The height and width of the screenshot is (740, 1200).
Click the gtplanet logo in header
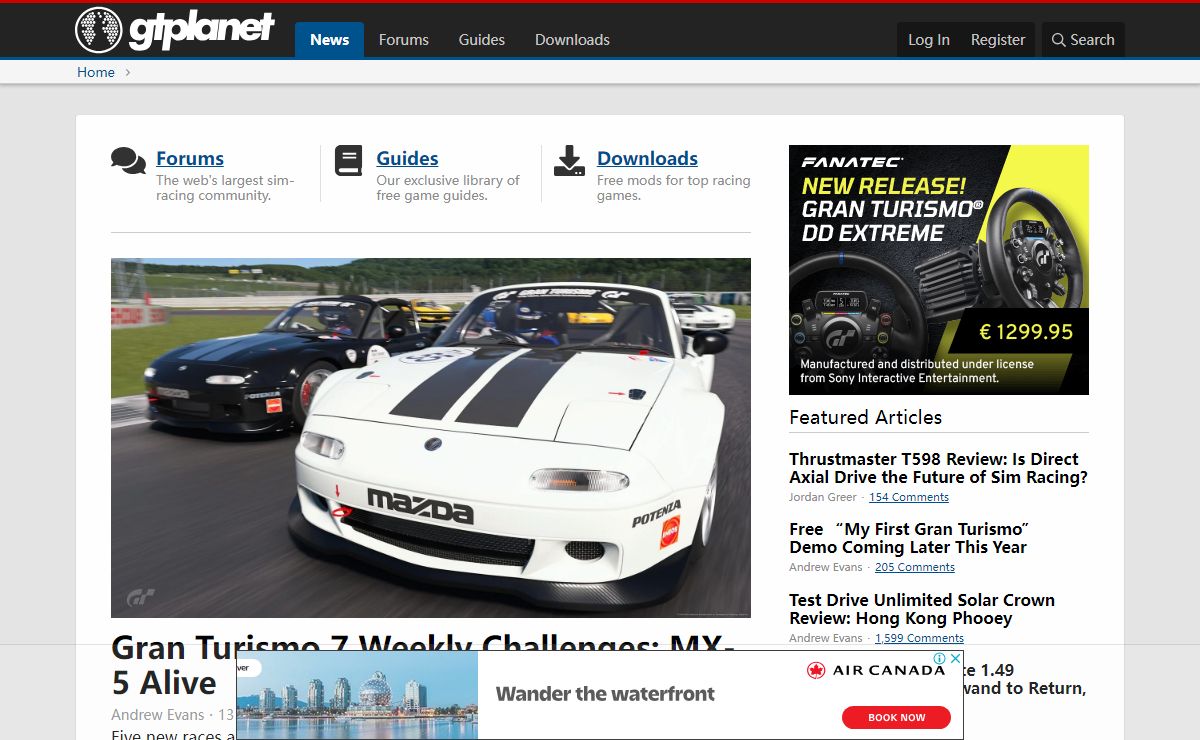click(x=174, y=30)
